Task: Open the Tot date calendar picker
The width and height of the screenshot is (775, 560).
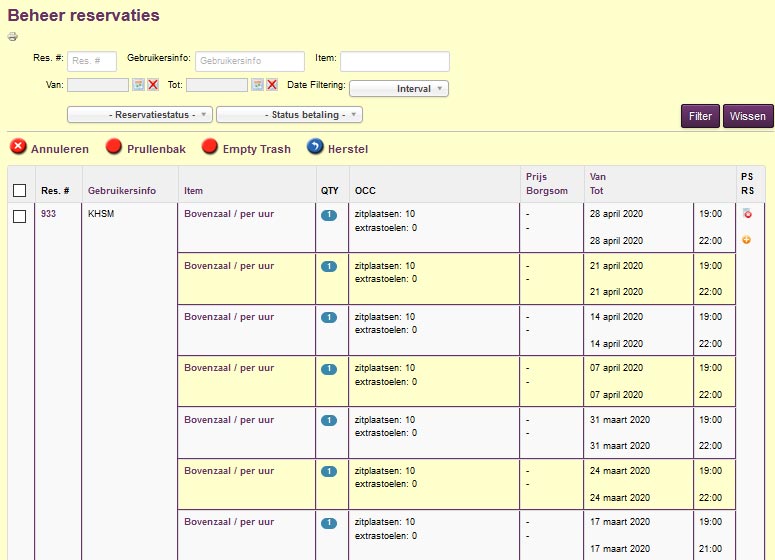Action: coord(257,85)
